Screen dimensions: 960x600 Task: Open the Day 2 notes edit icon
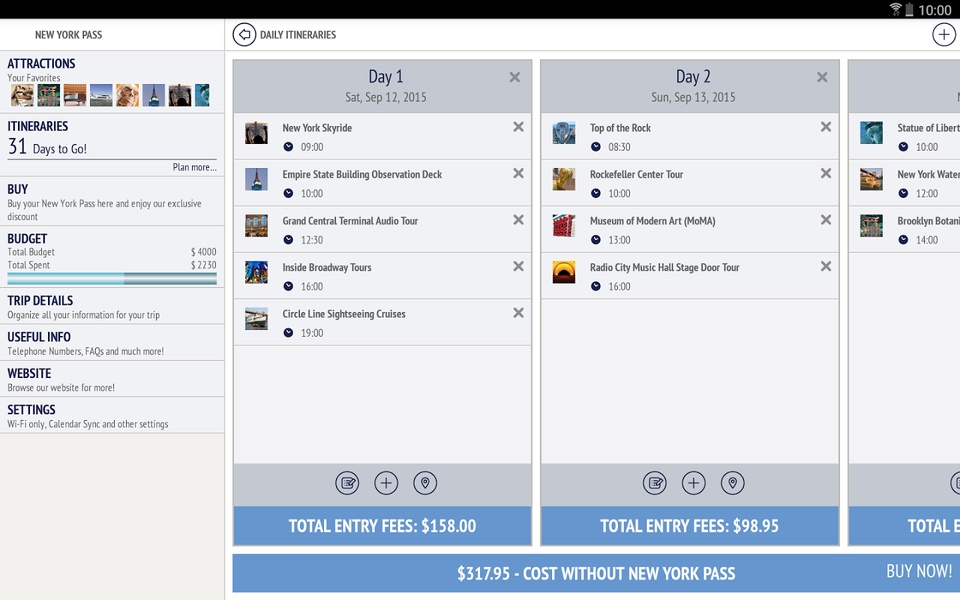pos(654,483)
